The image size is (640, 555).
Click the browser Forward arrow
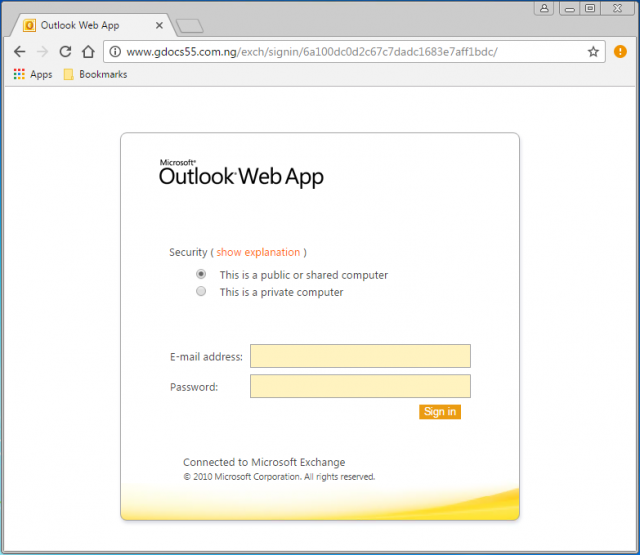coord(42,52)
